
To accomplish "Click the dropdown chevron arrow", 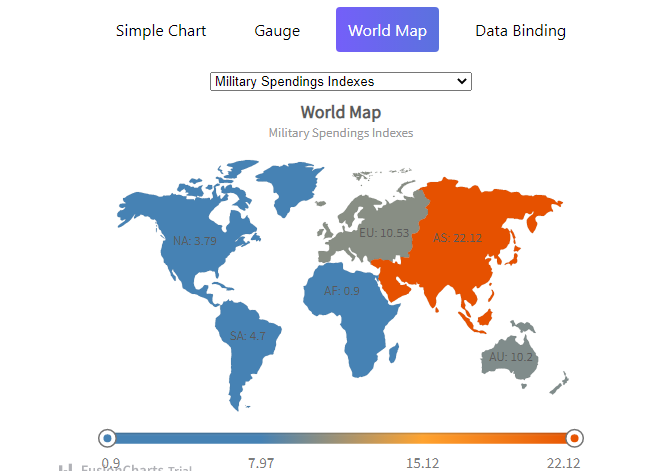I will coord(462,81).
